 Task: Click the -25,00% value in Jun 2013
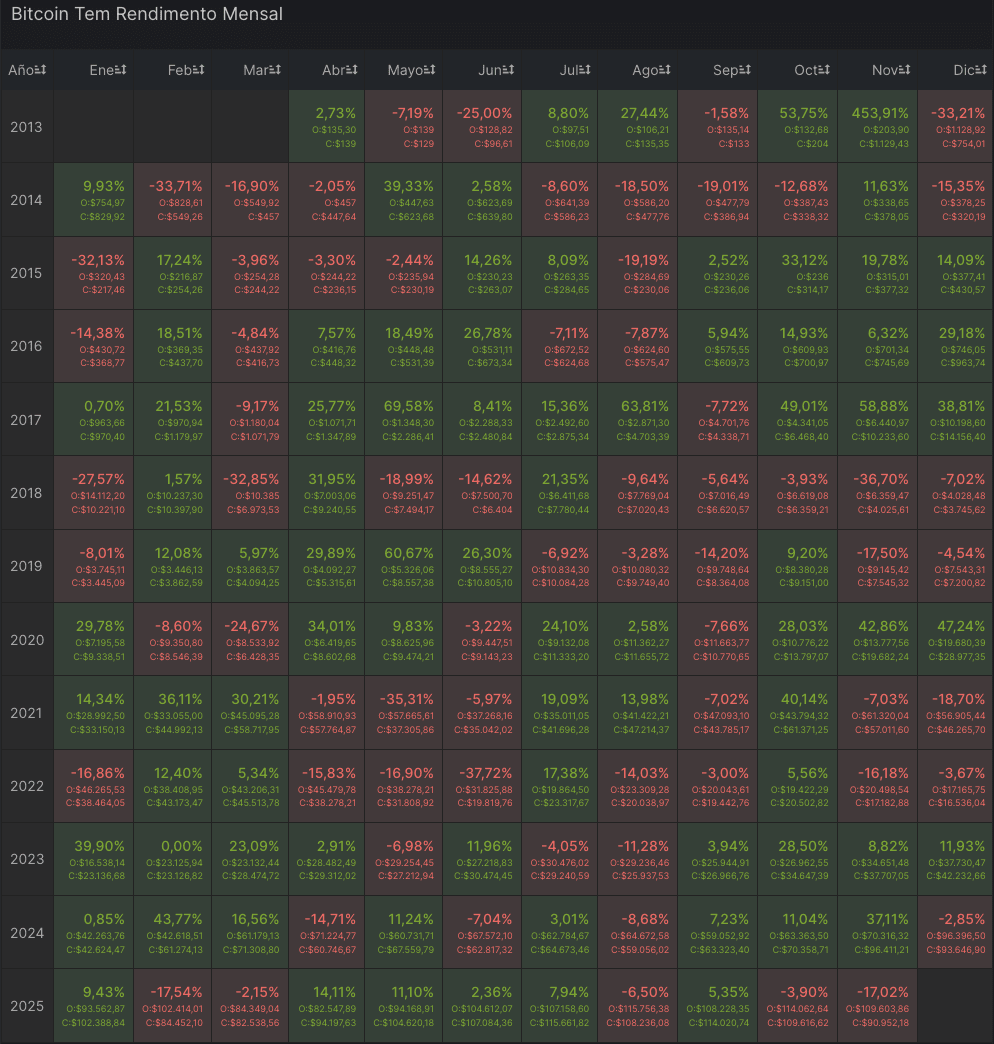[x=485, y=113]
